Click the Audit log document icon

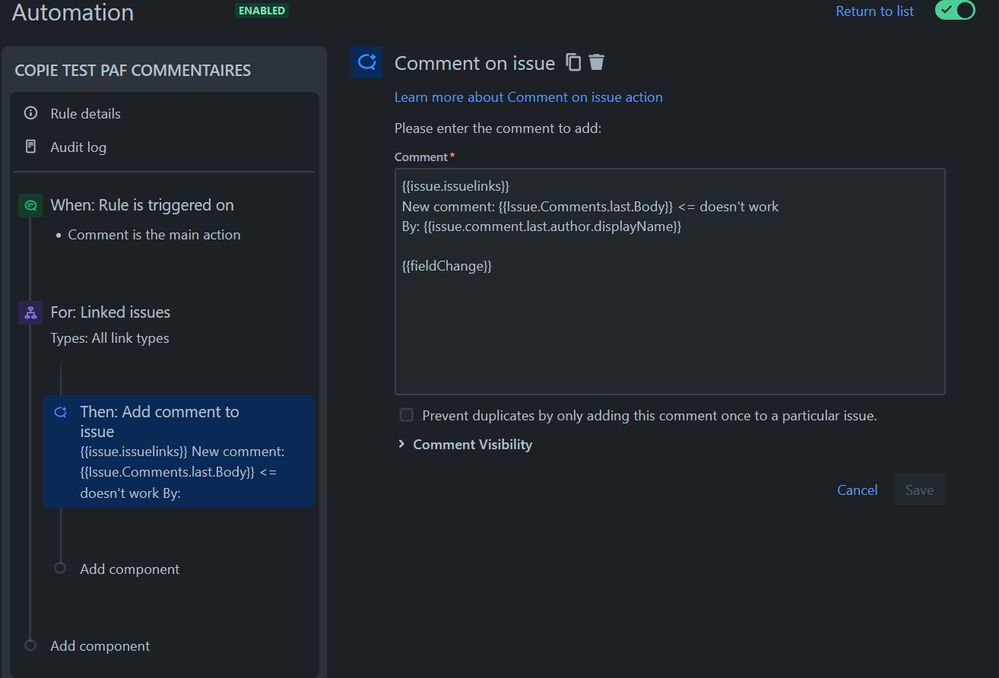pos(31,147)
